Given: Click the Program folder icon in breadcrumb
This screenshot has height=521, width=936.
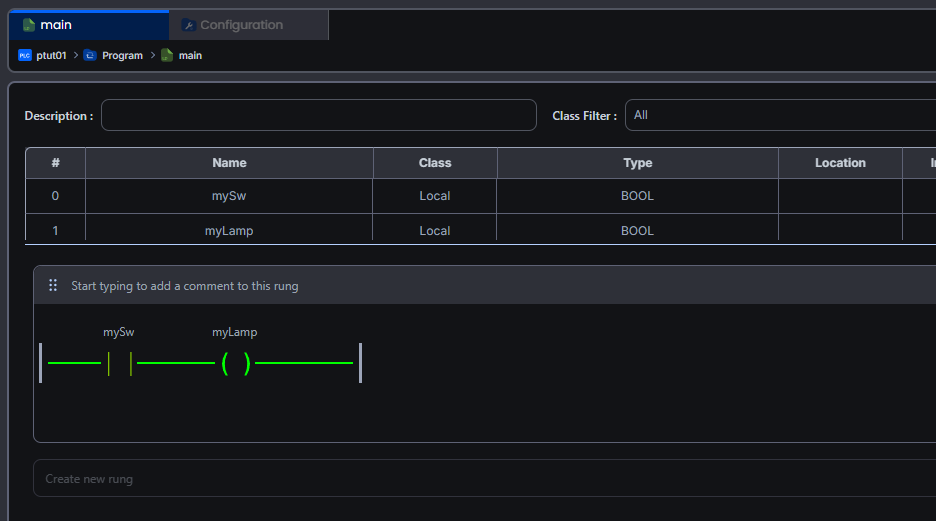Looking at the screenshot, I should tap(90, 56).
